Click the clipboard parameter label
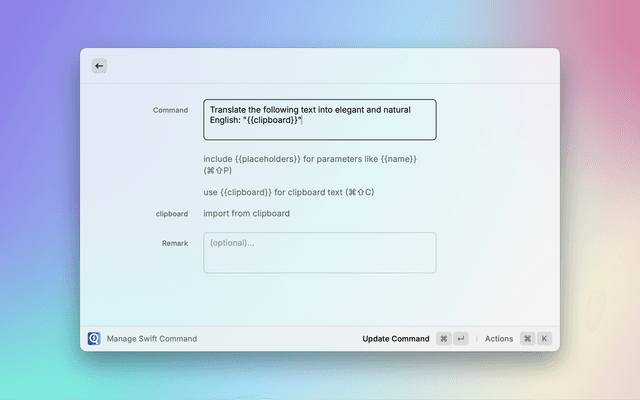This screenshot has width=640, height=400. (171, 214)
